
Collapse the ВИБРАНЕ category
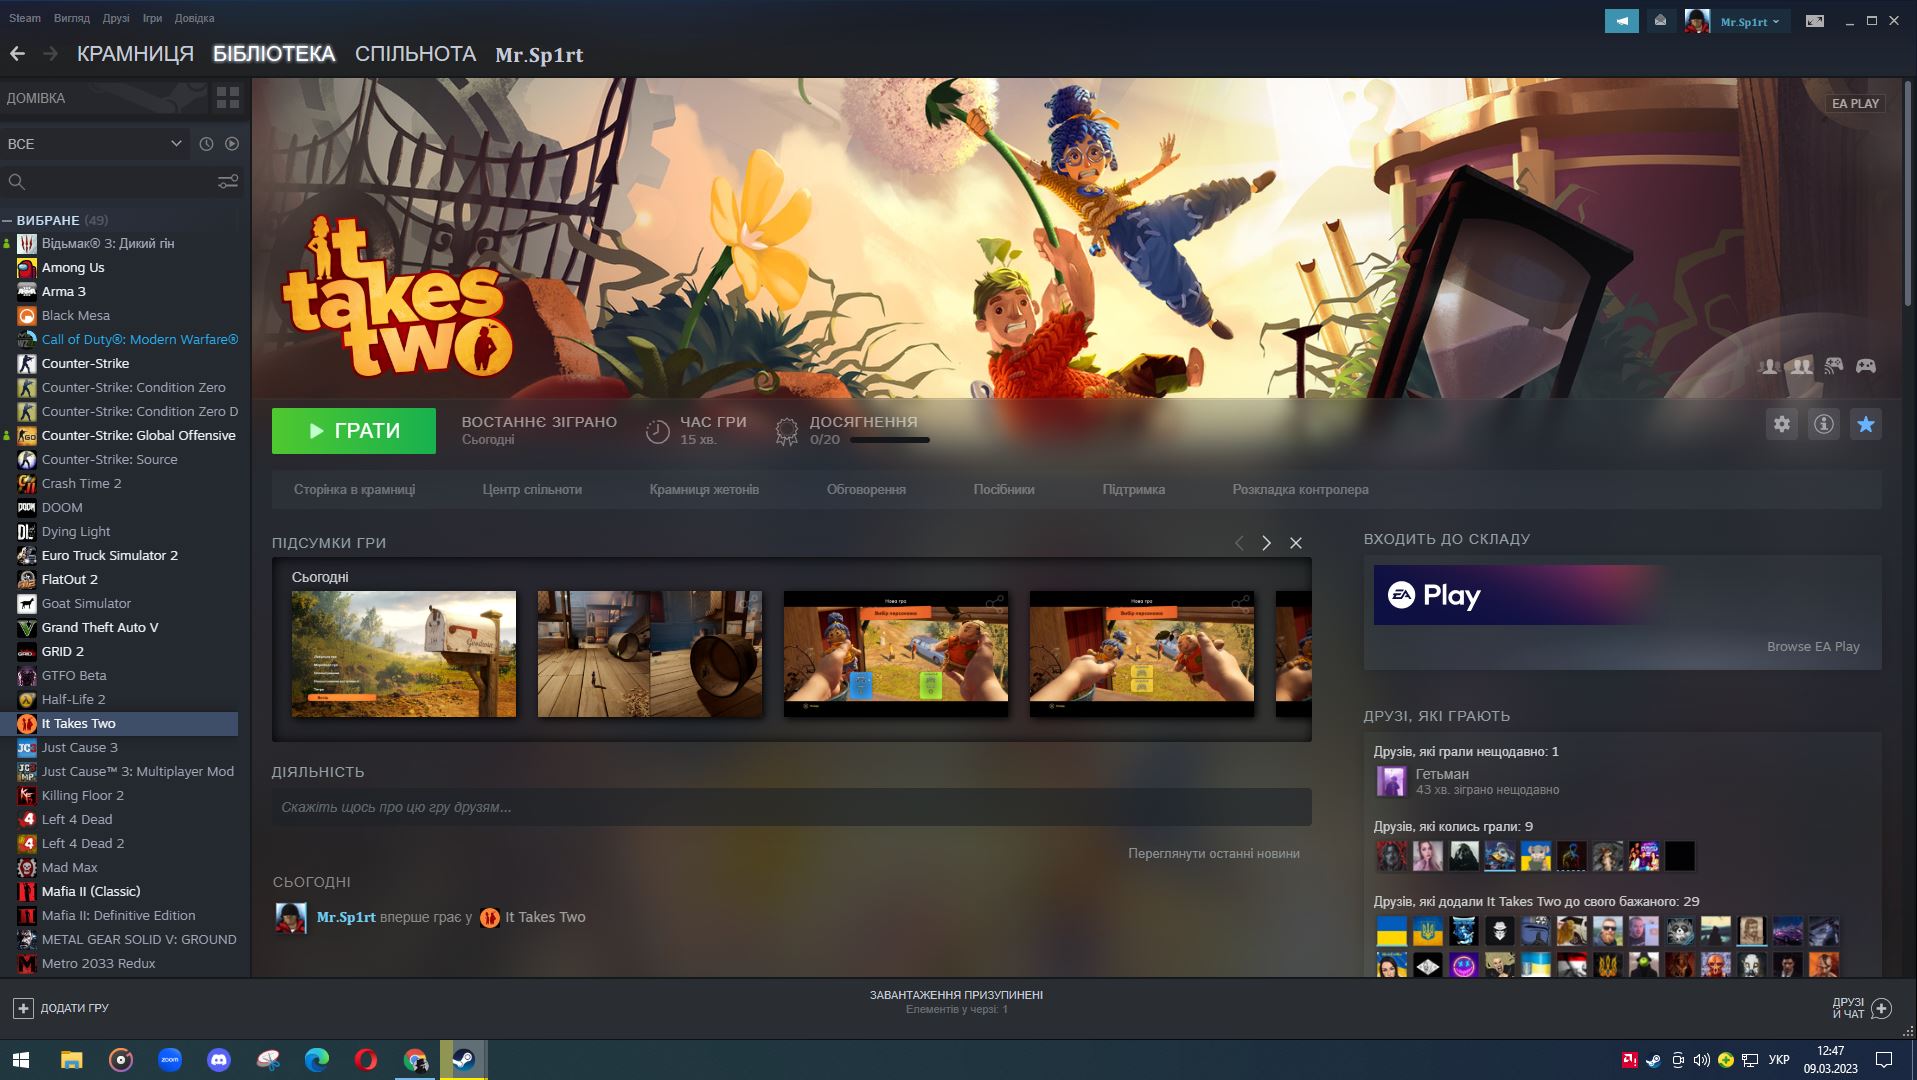7,220
